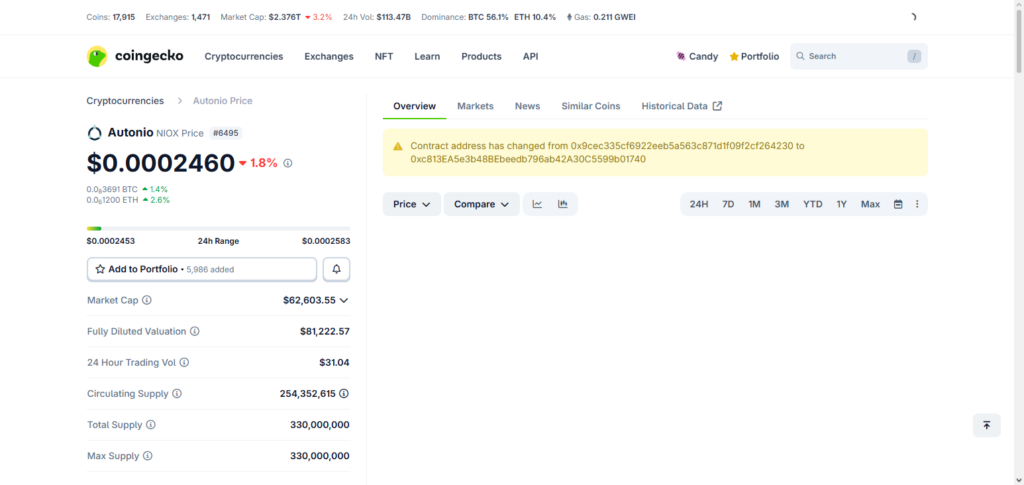Follow the Cryptocurrencies breadcrumb link
1024x485 pixels.
pyautogui.click(x=125, y=101)
